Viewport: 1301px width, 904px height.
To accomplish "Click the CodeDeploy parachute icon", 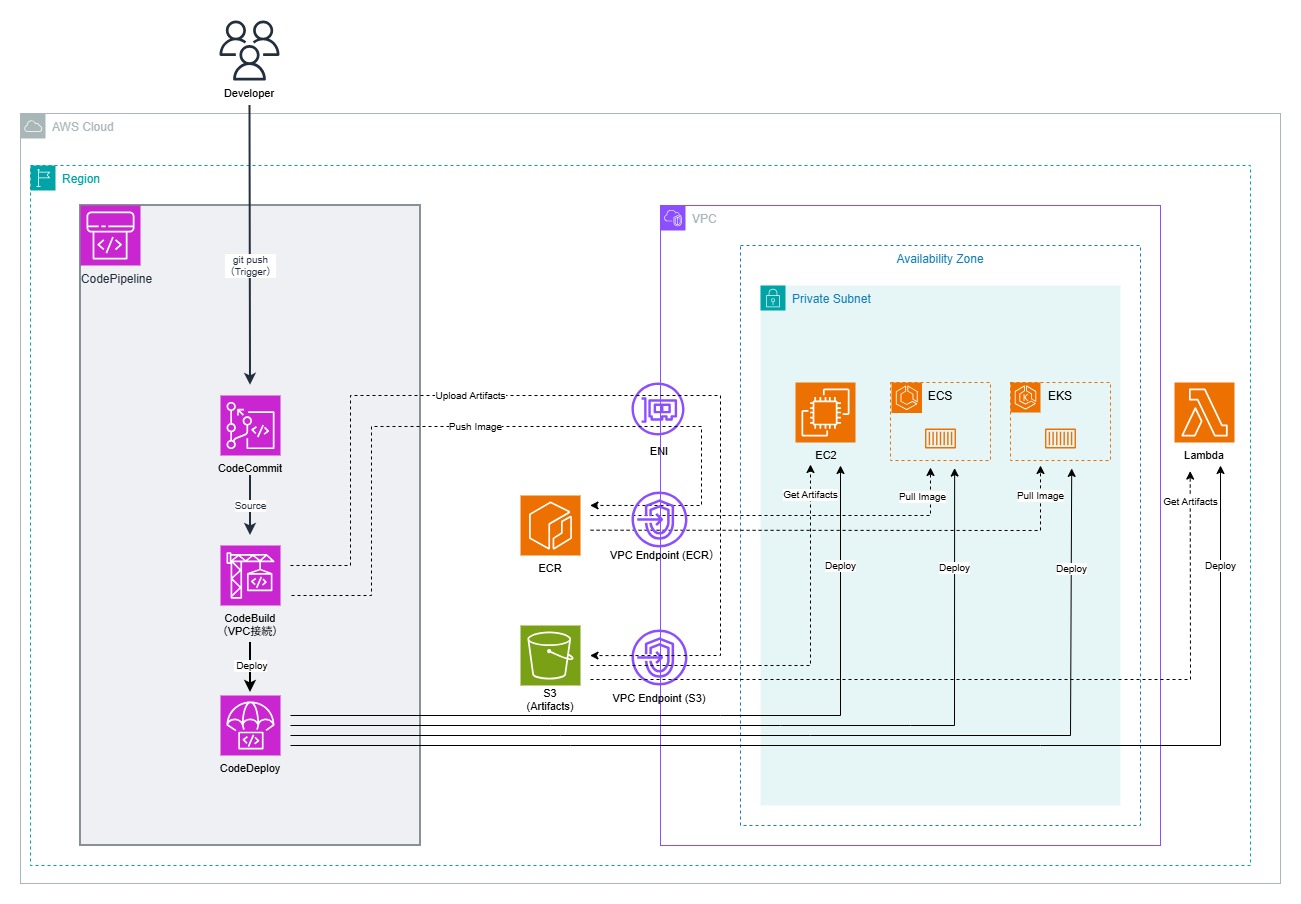I will click(250, 725).
